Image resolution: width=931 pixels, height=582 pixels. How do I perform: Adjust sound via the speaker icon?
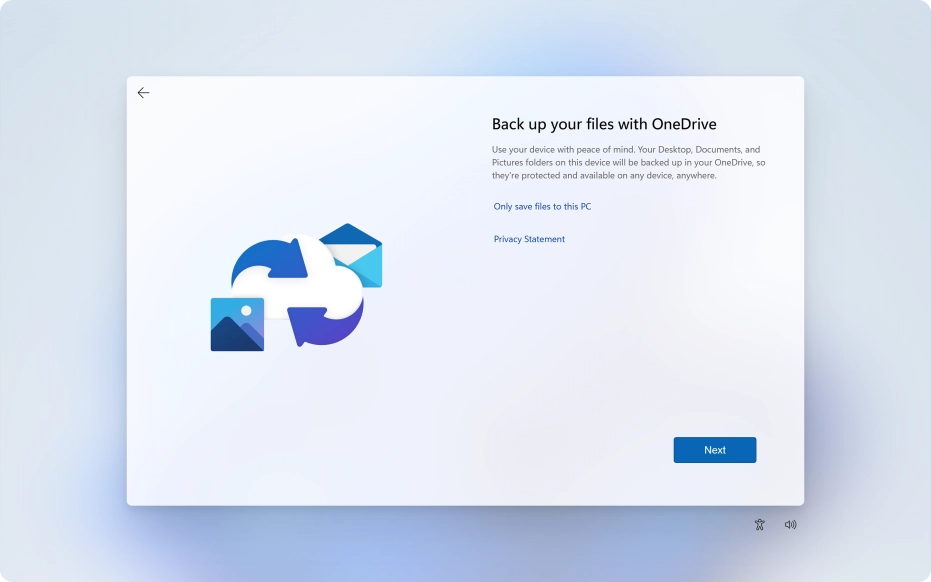[x=790, y=524]
